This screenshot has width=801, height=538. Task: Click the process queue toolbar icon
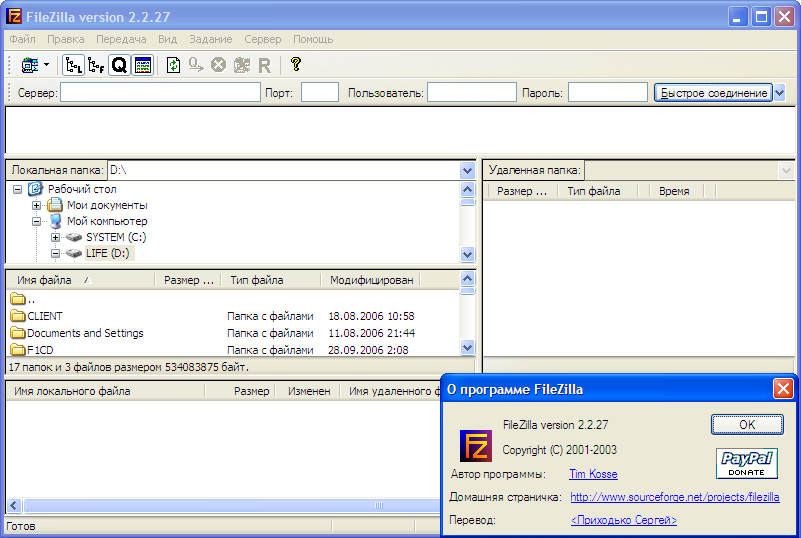coord(196,65)
